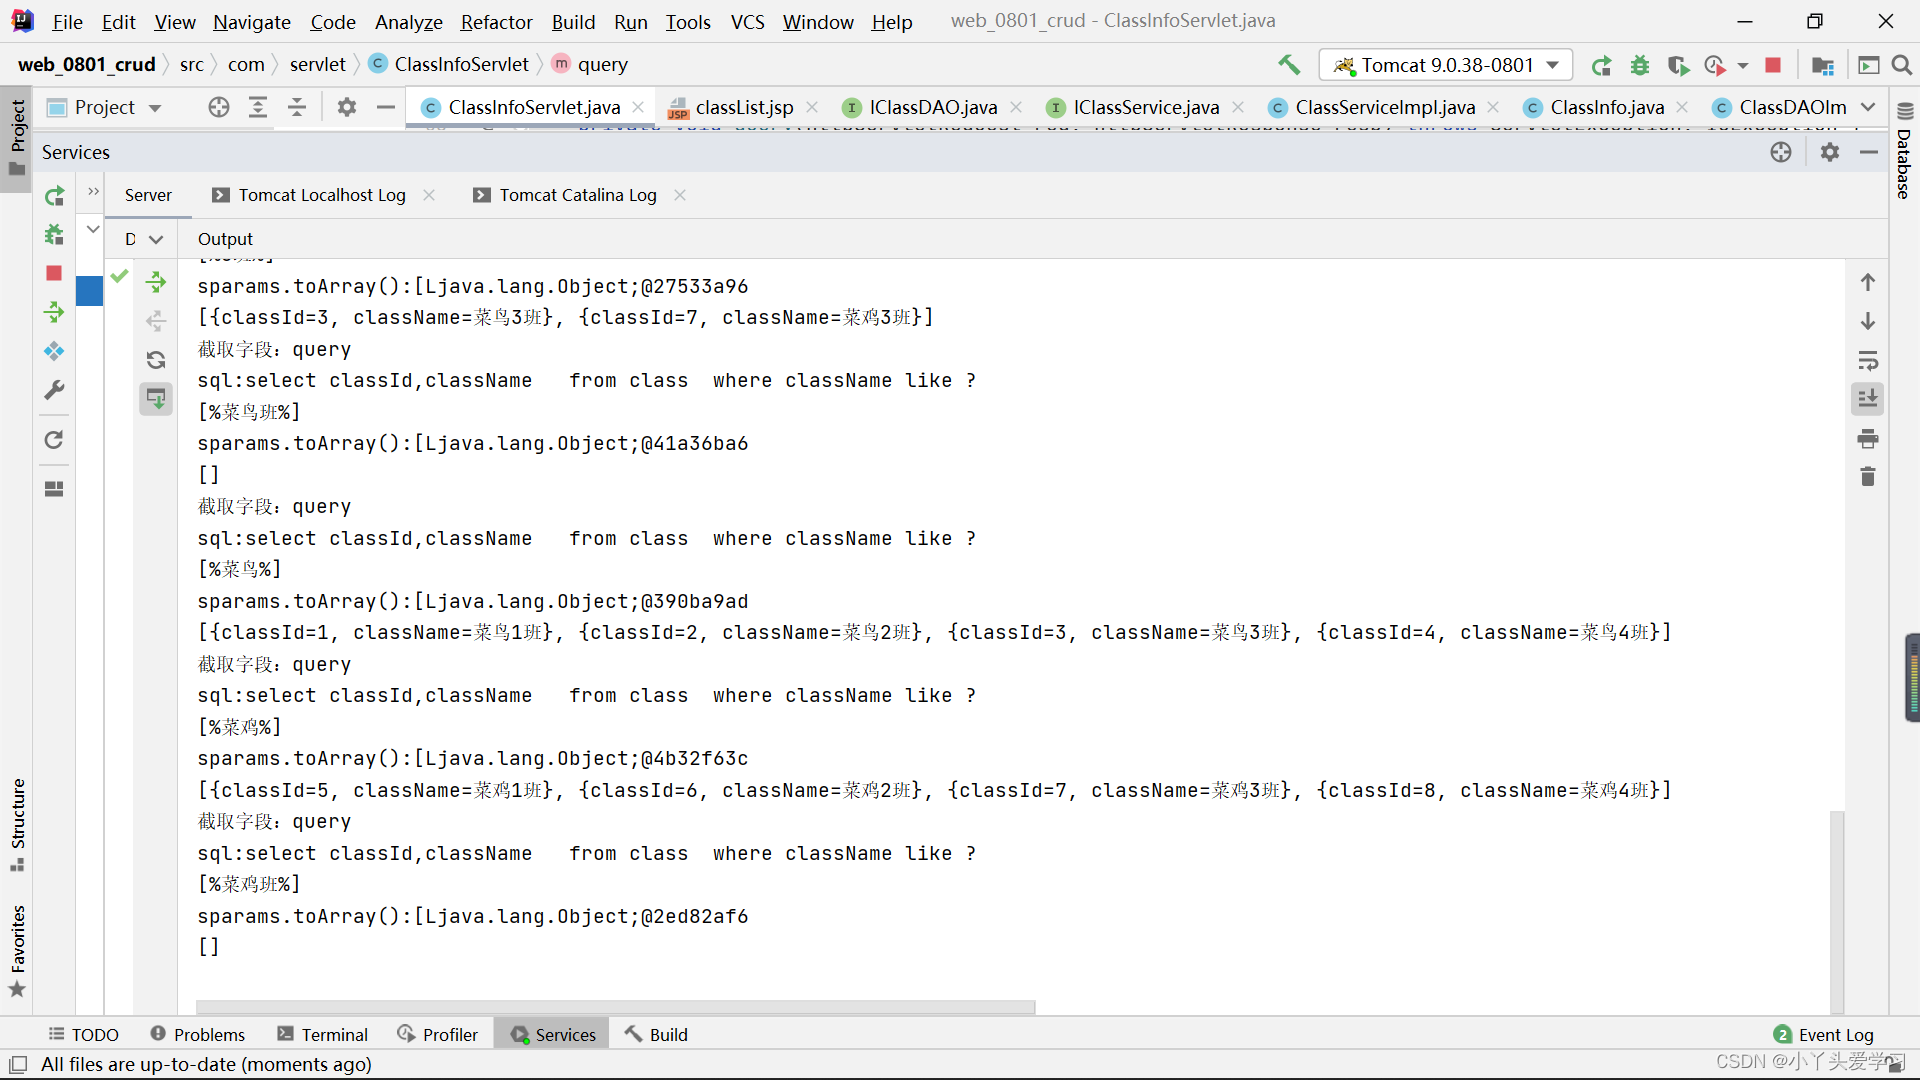Click down arrow icon beside output

pos(1868,321)
